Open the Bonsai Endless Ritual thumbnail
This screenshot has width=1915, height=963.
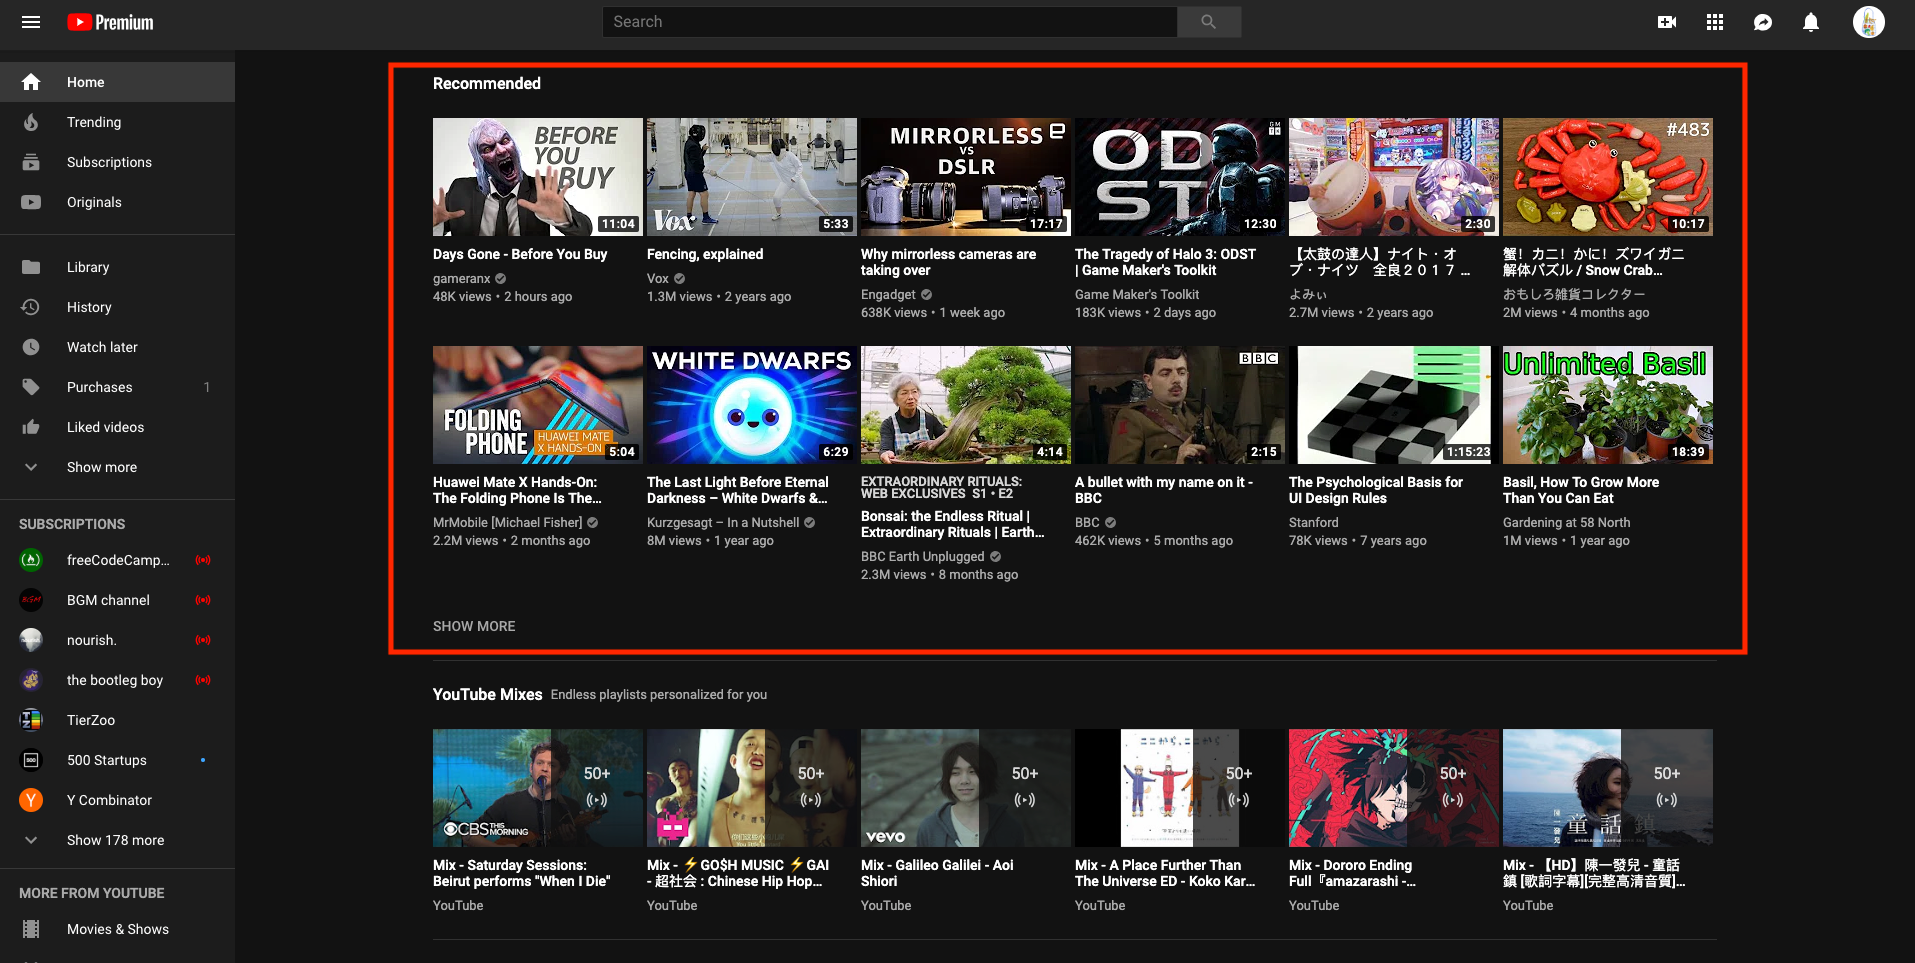click(966, 405)
